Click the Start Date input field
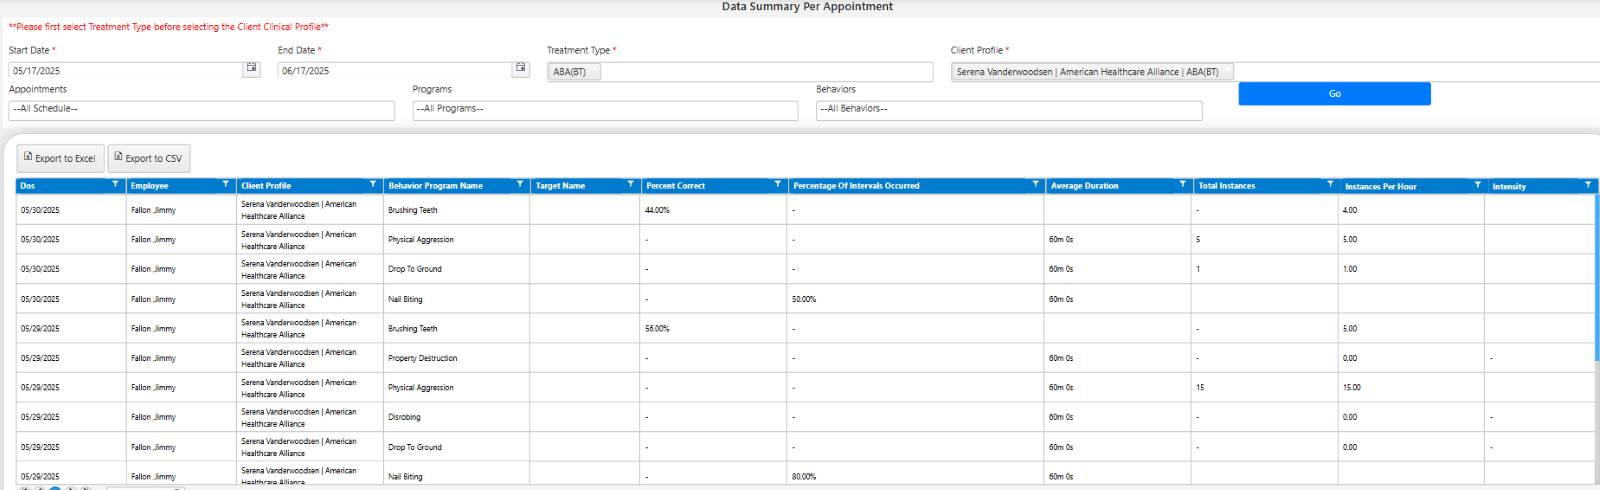The width and height of the screenshot is (1600, 490). (x=126, y=70)
